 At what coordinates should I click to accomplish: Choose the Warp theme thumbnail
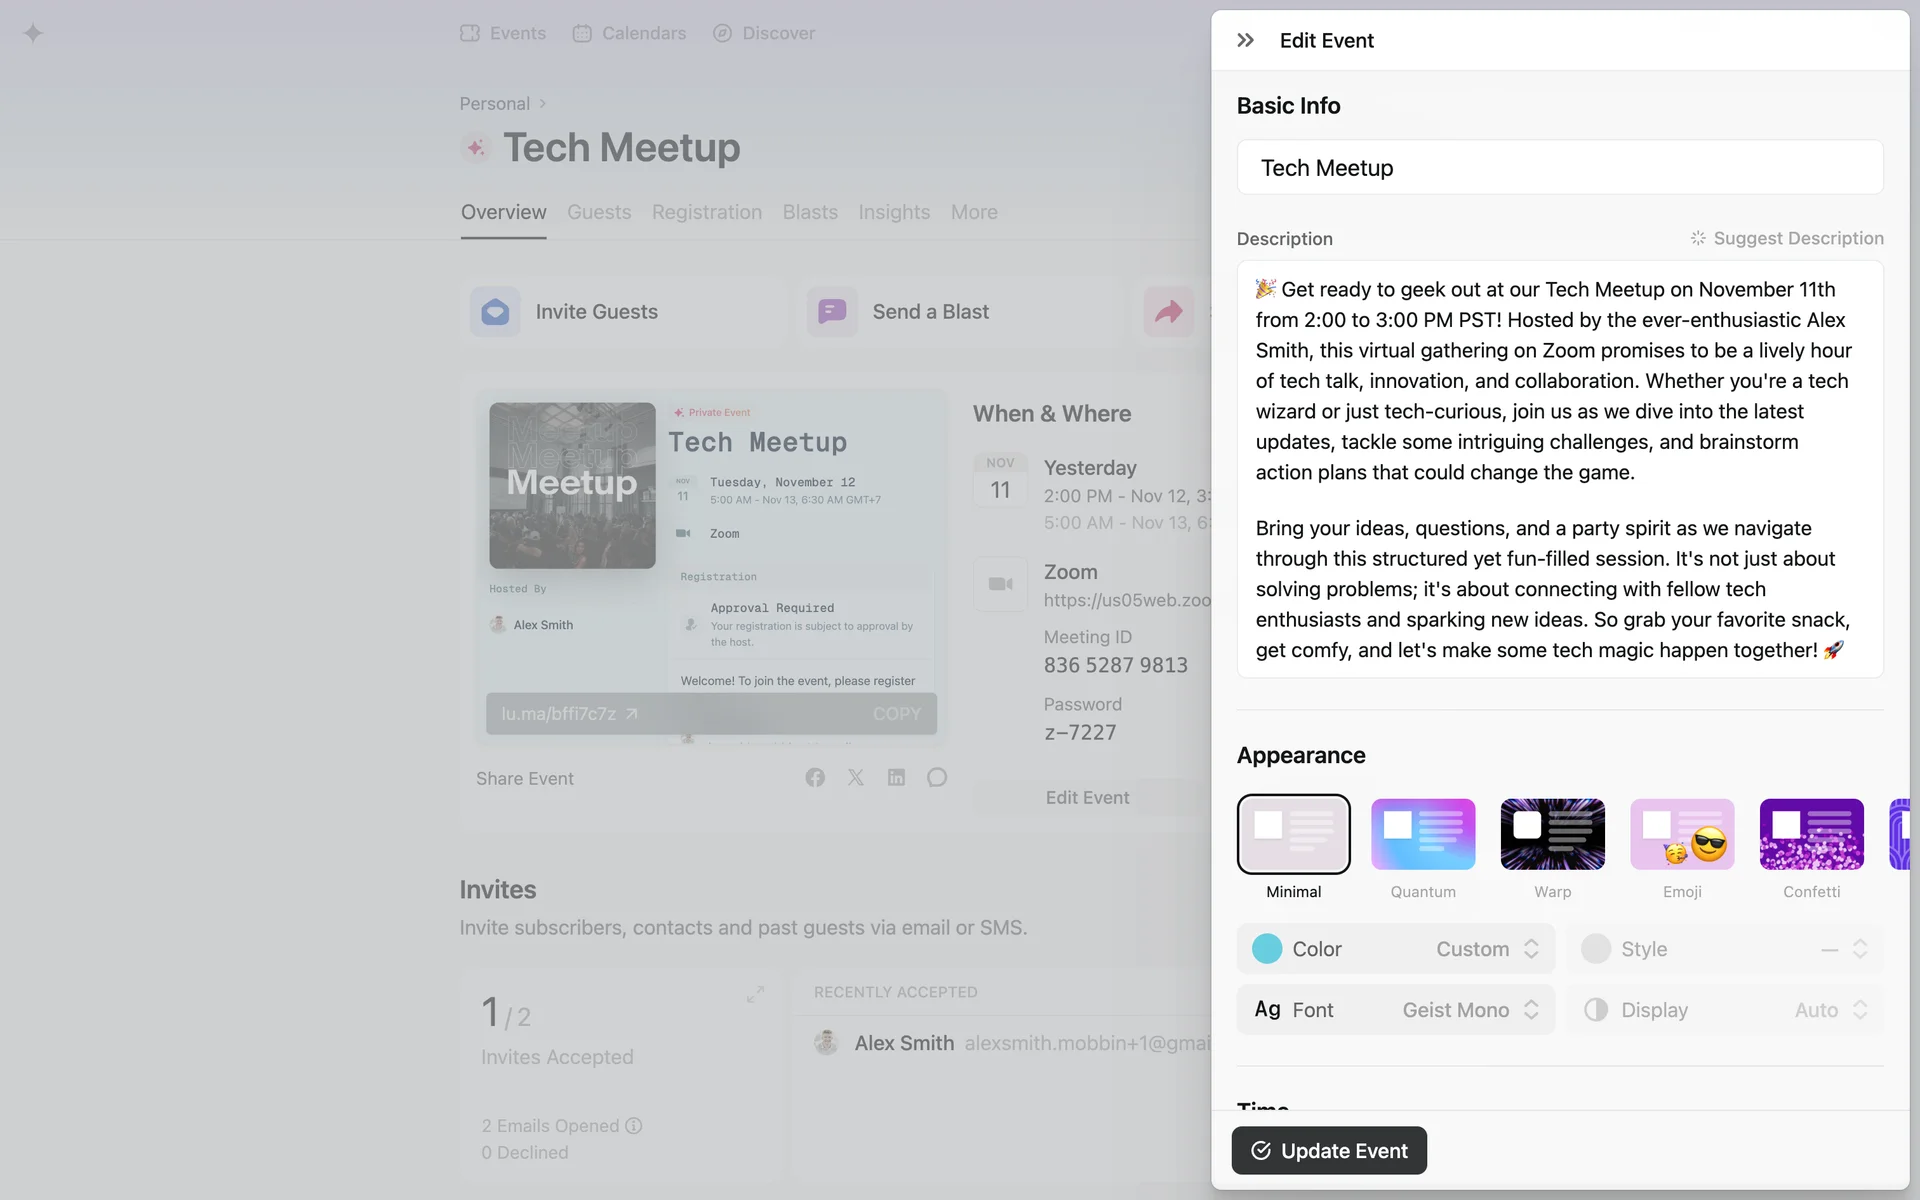coord(1552,834)
